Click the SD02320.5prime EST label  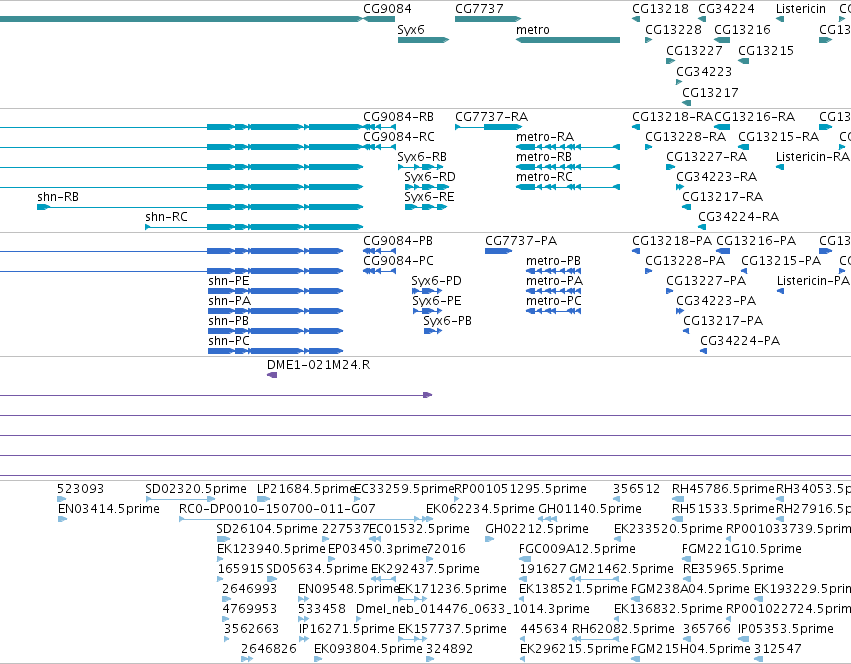point(195,489)
